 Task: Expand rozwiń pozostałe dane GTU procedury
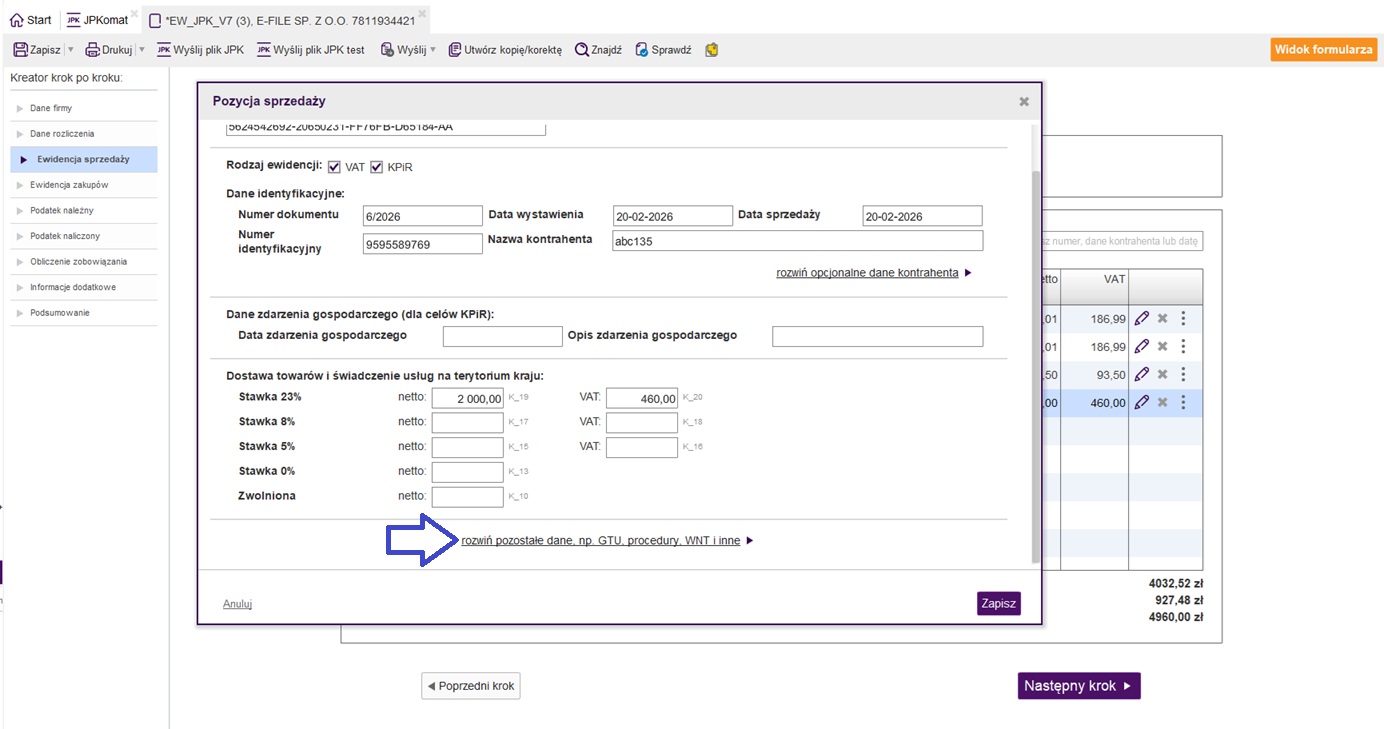click(600, 541)
